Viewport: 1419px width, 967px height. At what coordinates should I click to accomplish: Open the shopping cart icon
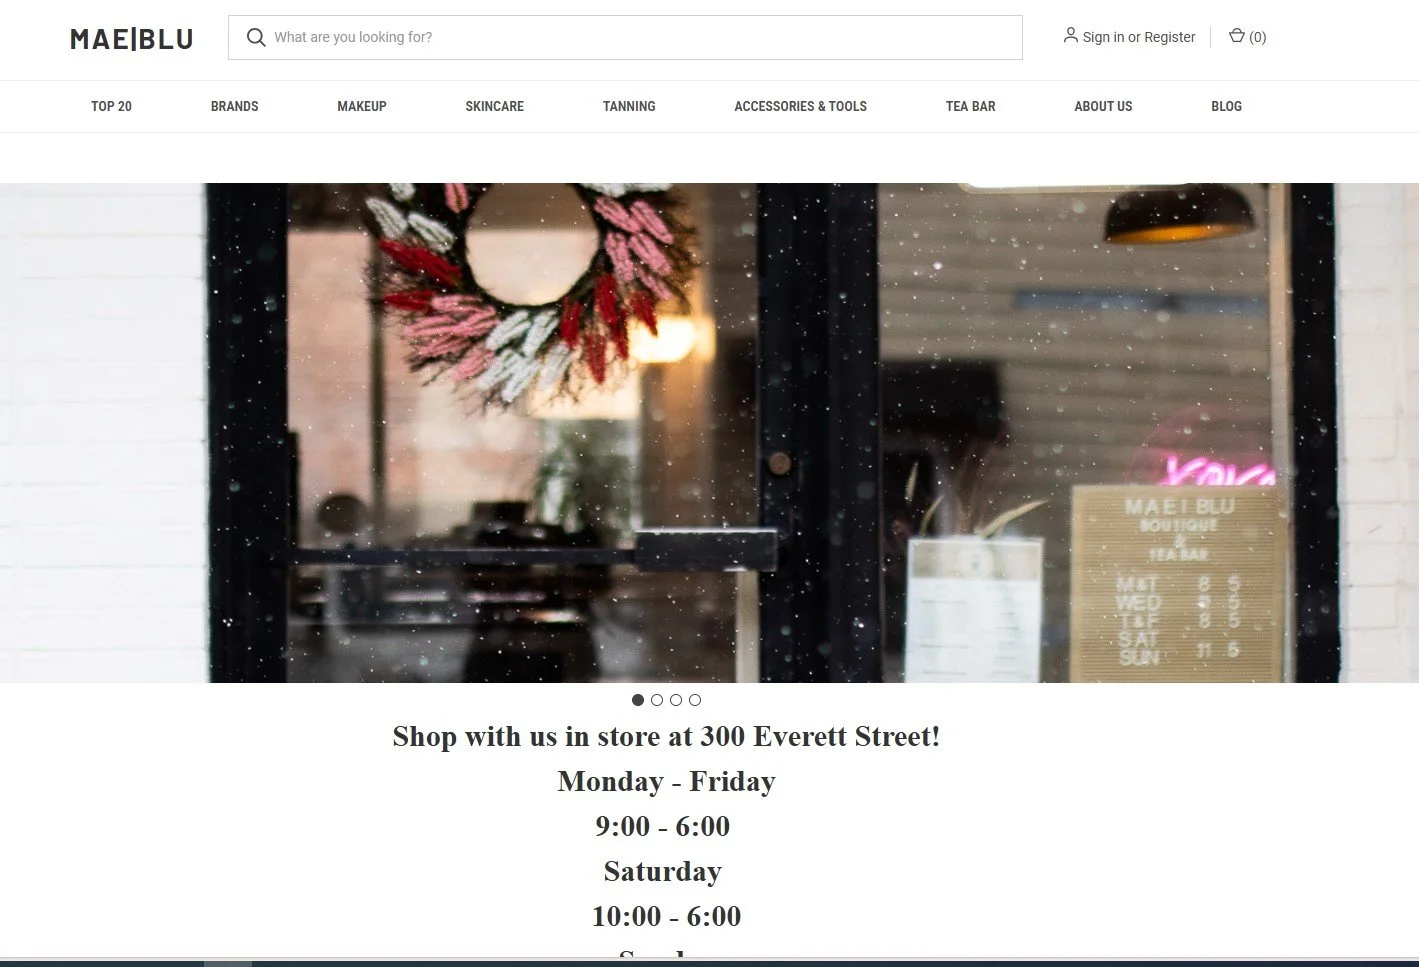(x=1236, y=36)
